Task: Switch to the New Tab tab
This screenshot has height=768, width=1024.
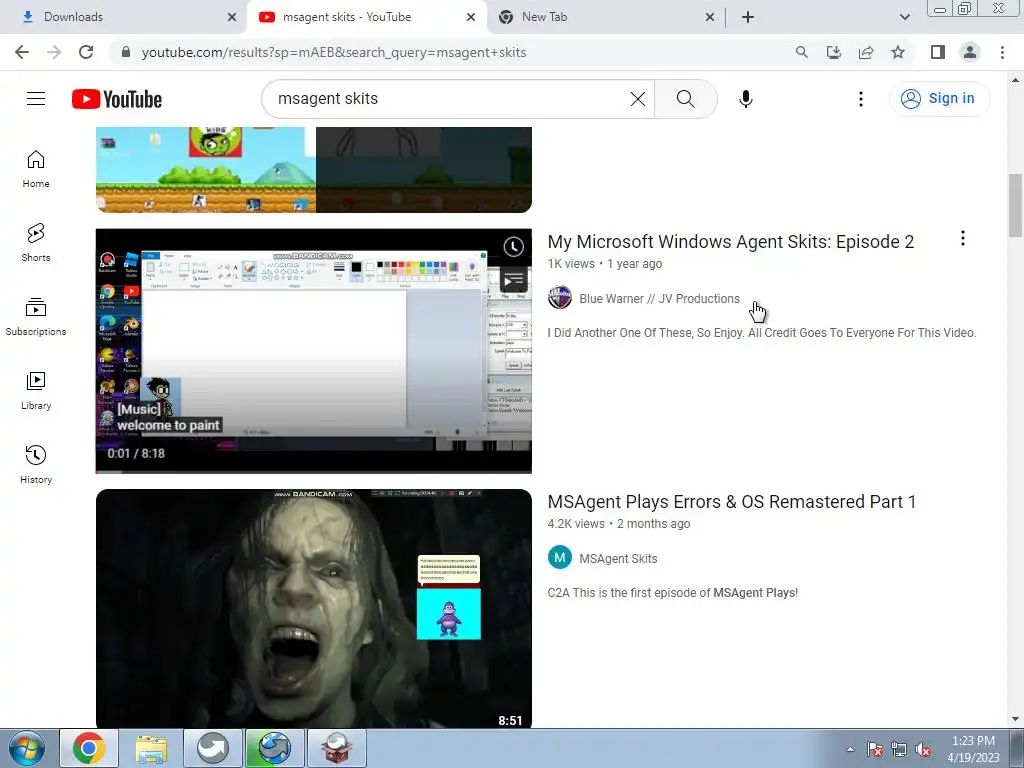Action: coord(606,17)
